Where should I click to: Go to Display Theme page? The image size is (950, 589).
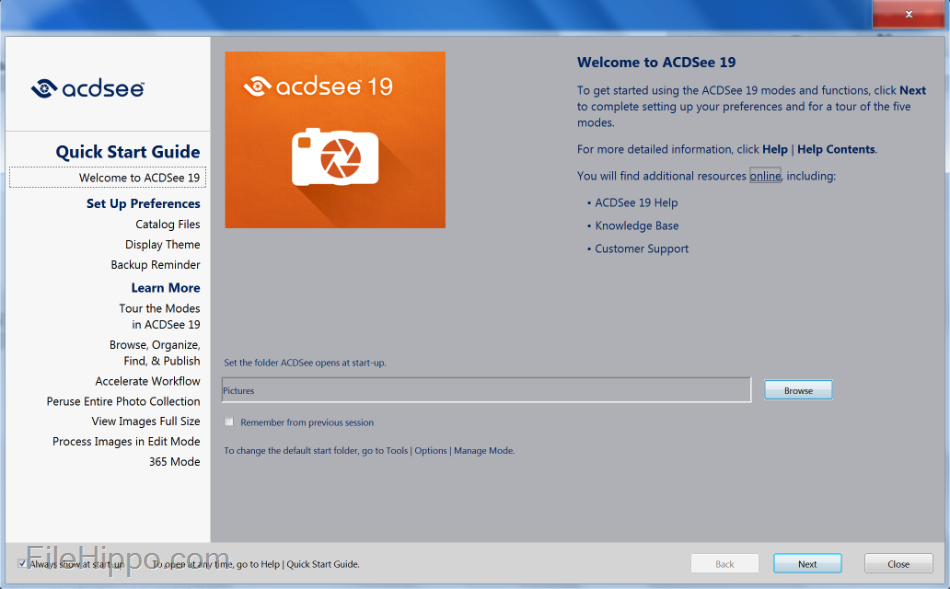[x=162, y=245]
